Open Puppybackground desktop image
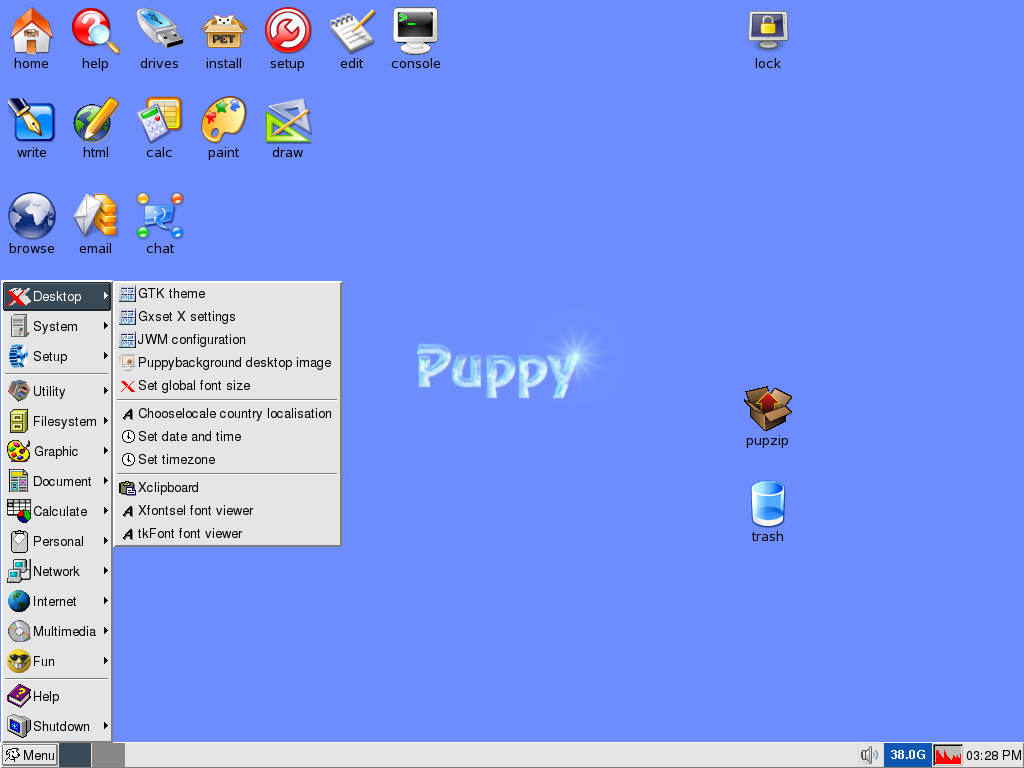 pyautogui.click(x=227, y=362)
